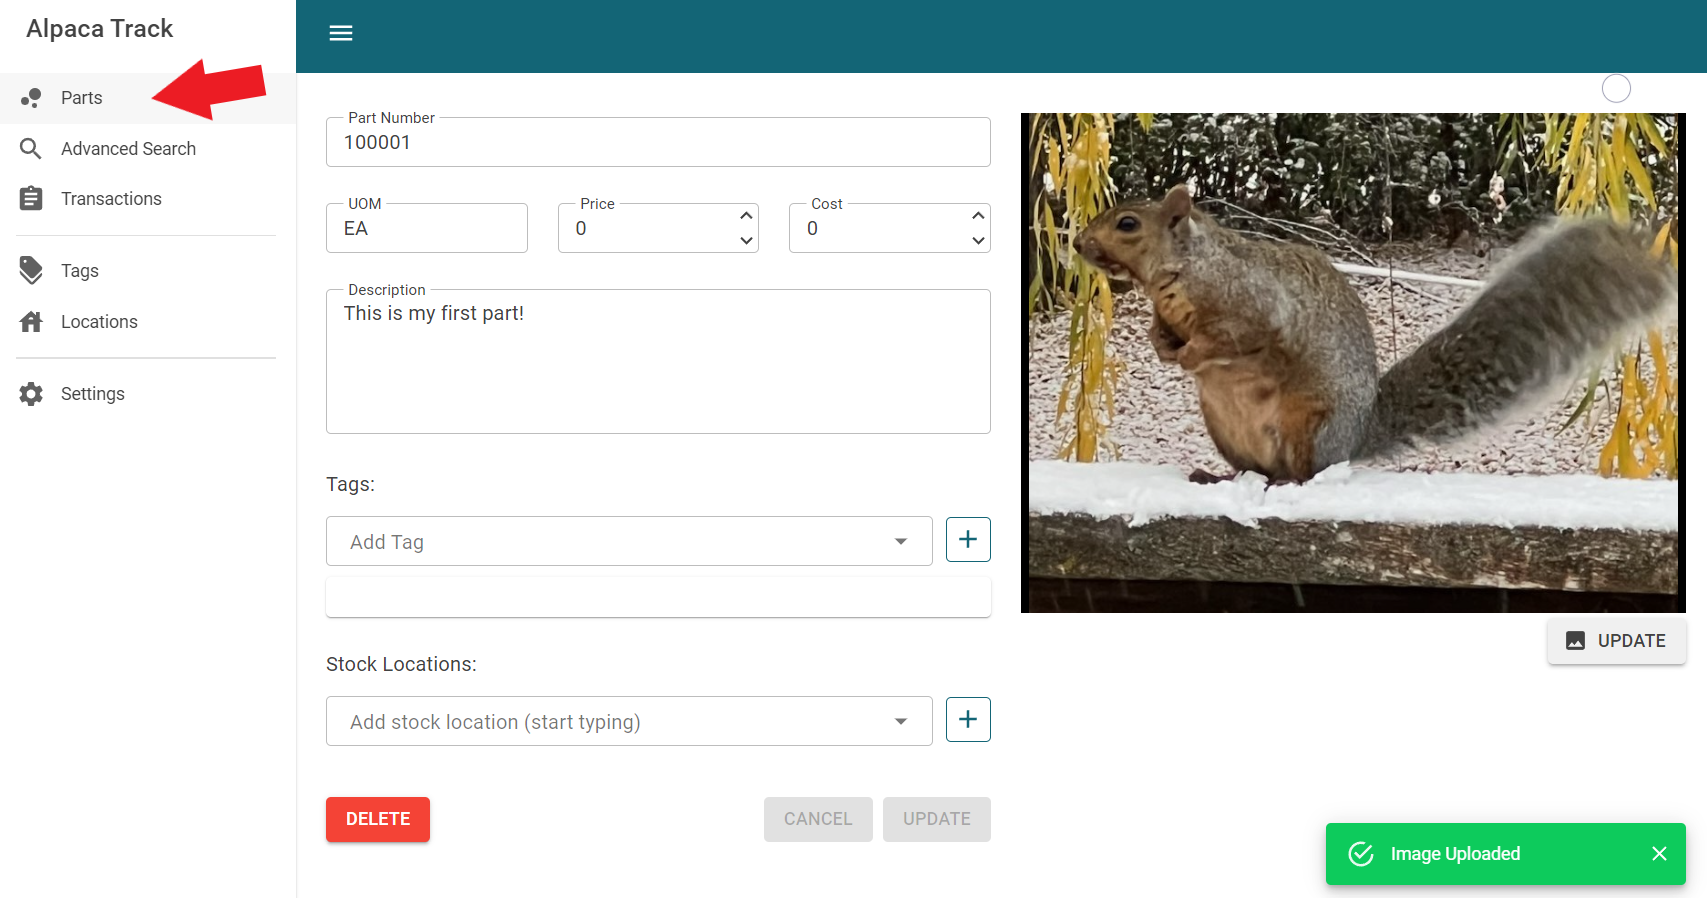Open Parts from the sidebar

(82, 98)
